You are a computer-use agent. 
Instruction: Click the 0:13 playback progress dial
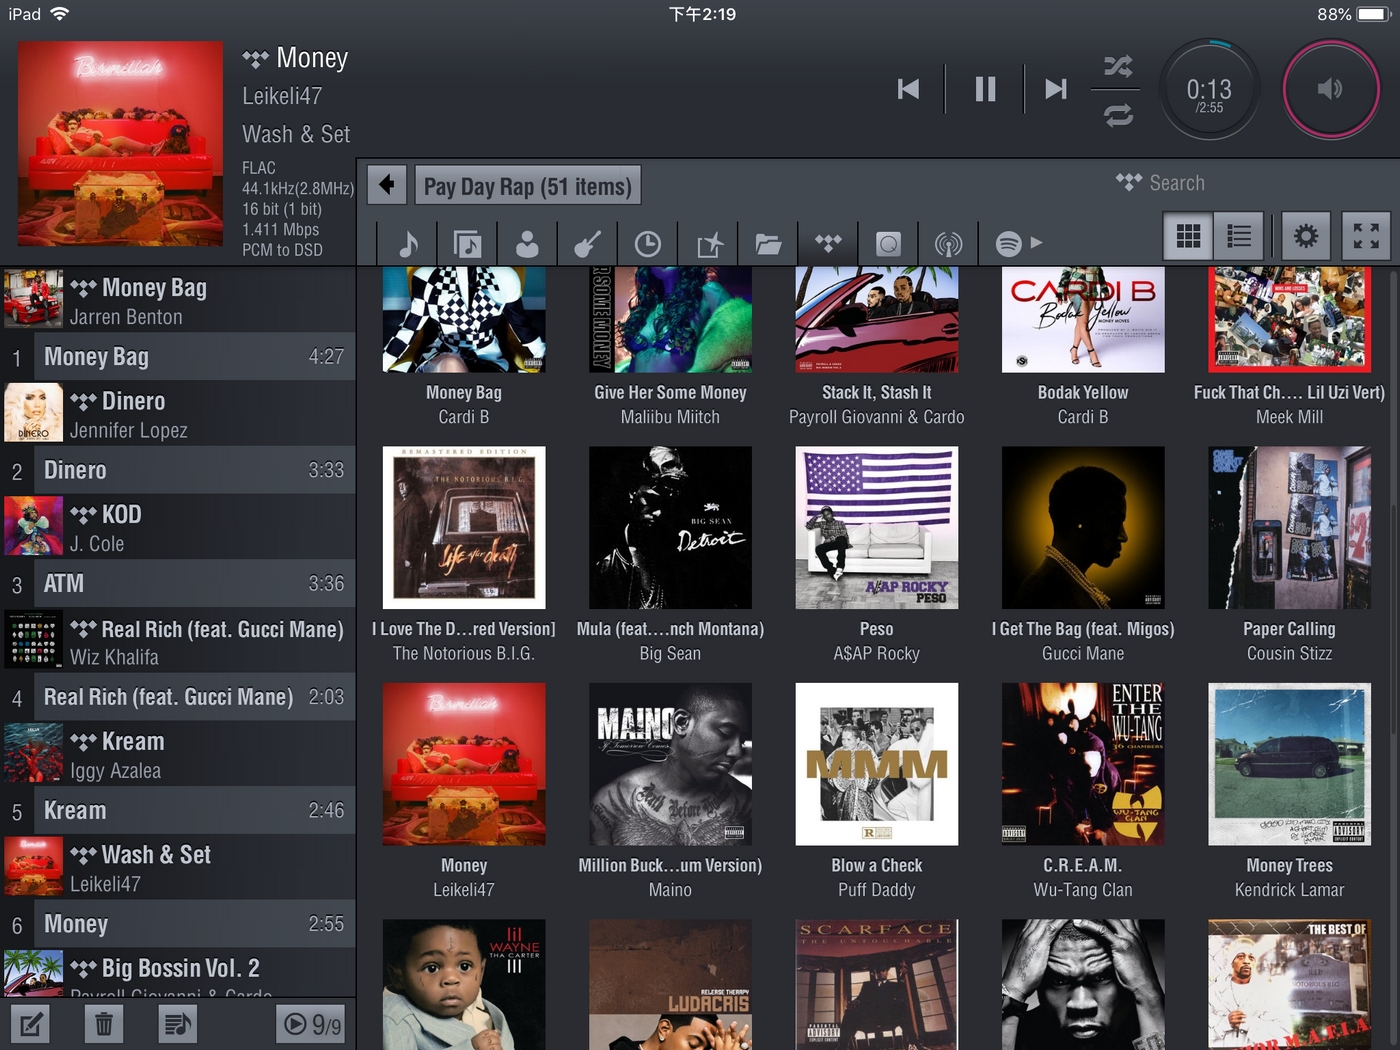[x=1209, y=90]
